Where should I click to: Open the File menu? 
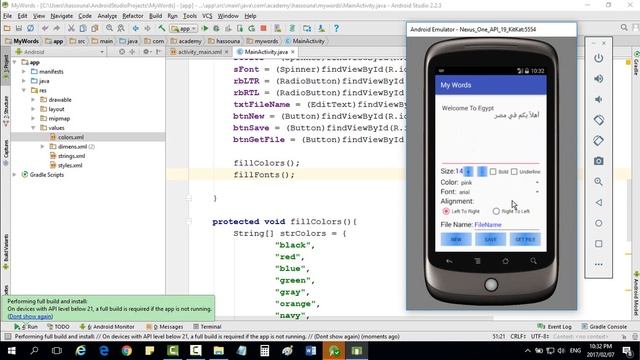[x=7, y=16]
